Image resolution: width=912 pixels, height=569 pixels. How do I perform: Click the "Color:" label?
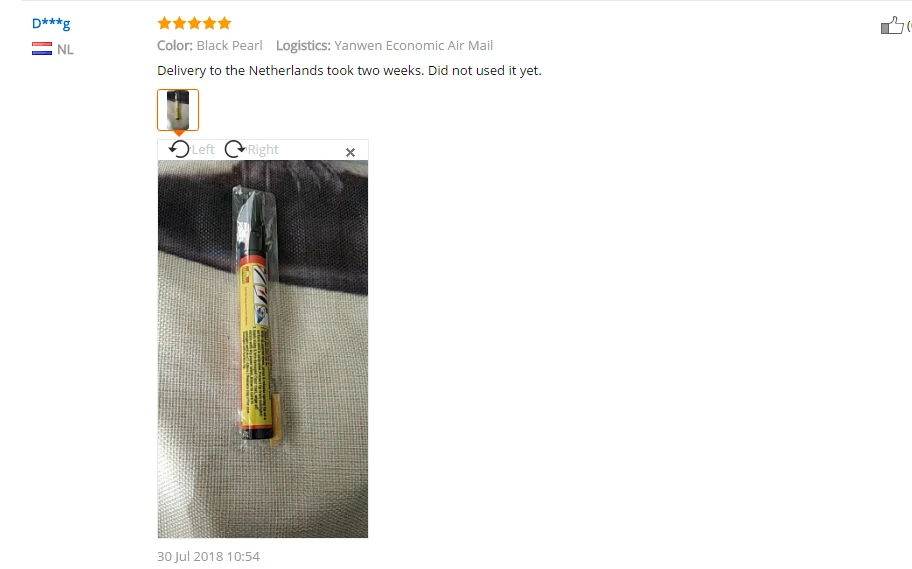coord(174,45)
